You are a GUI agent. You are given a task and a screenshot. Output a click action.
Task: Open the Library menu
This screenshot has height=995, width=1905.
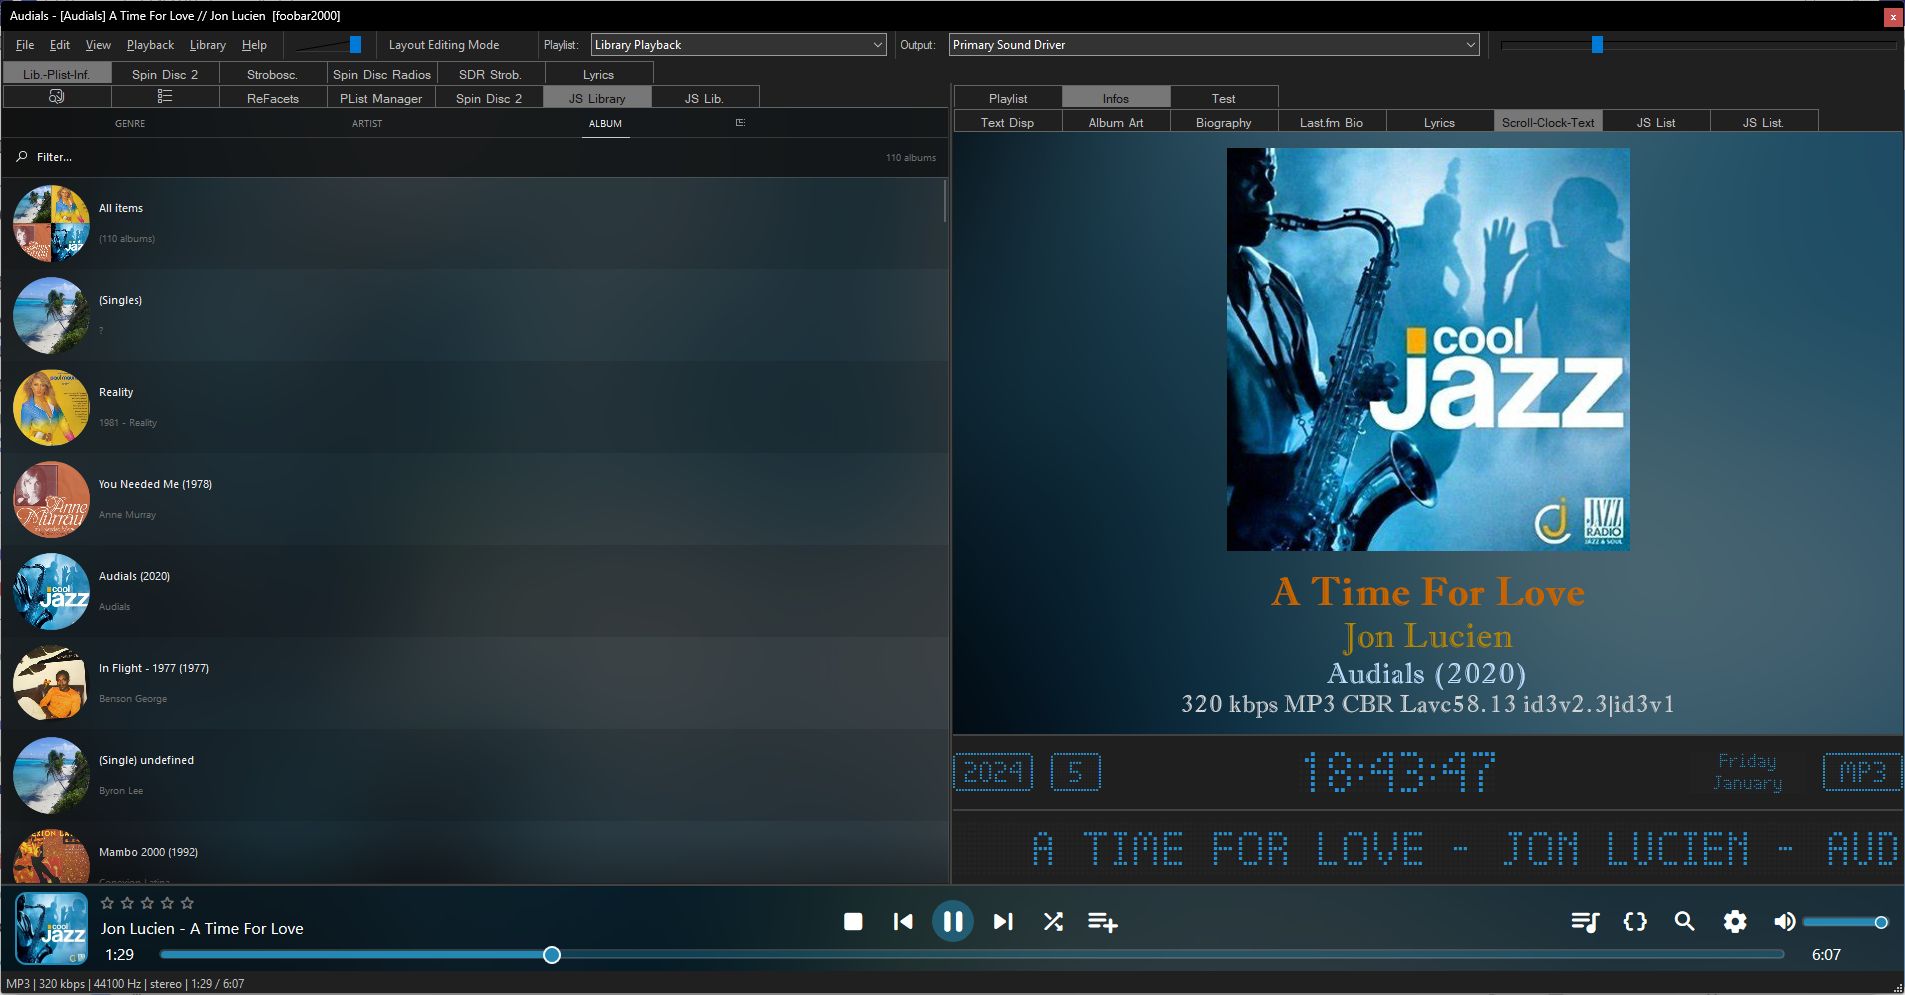(207, 45)
